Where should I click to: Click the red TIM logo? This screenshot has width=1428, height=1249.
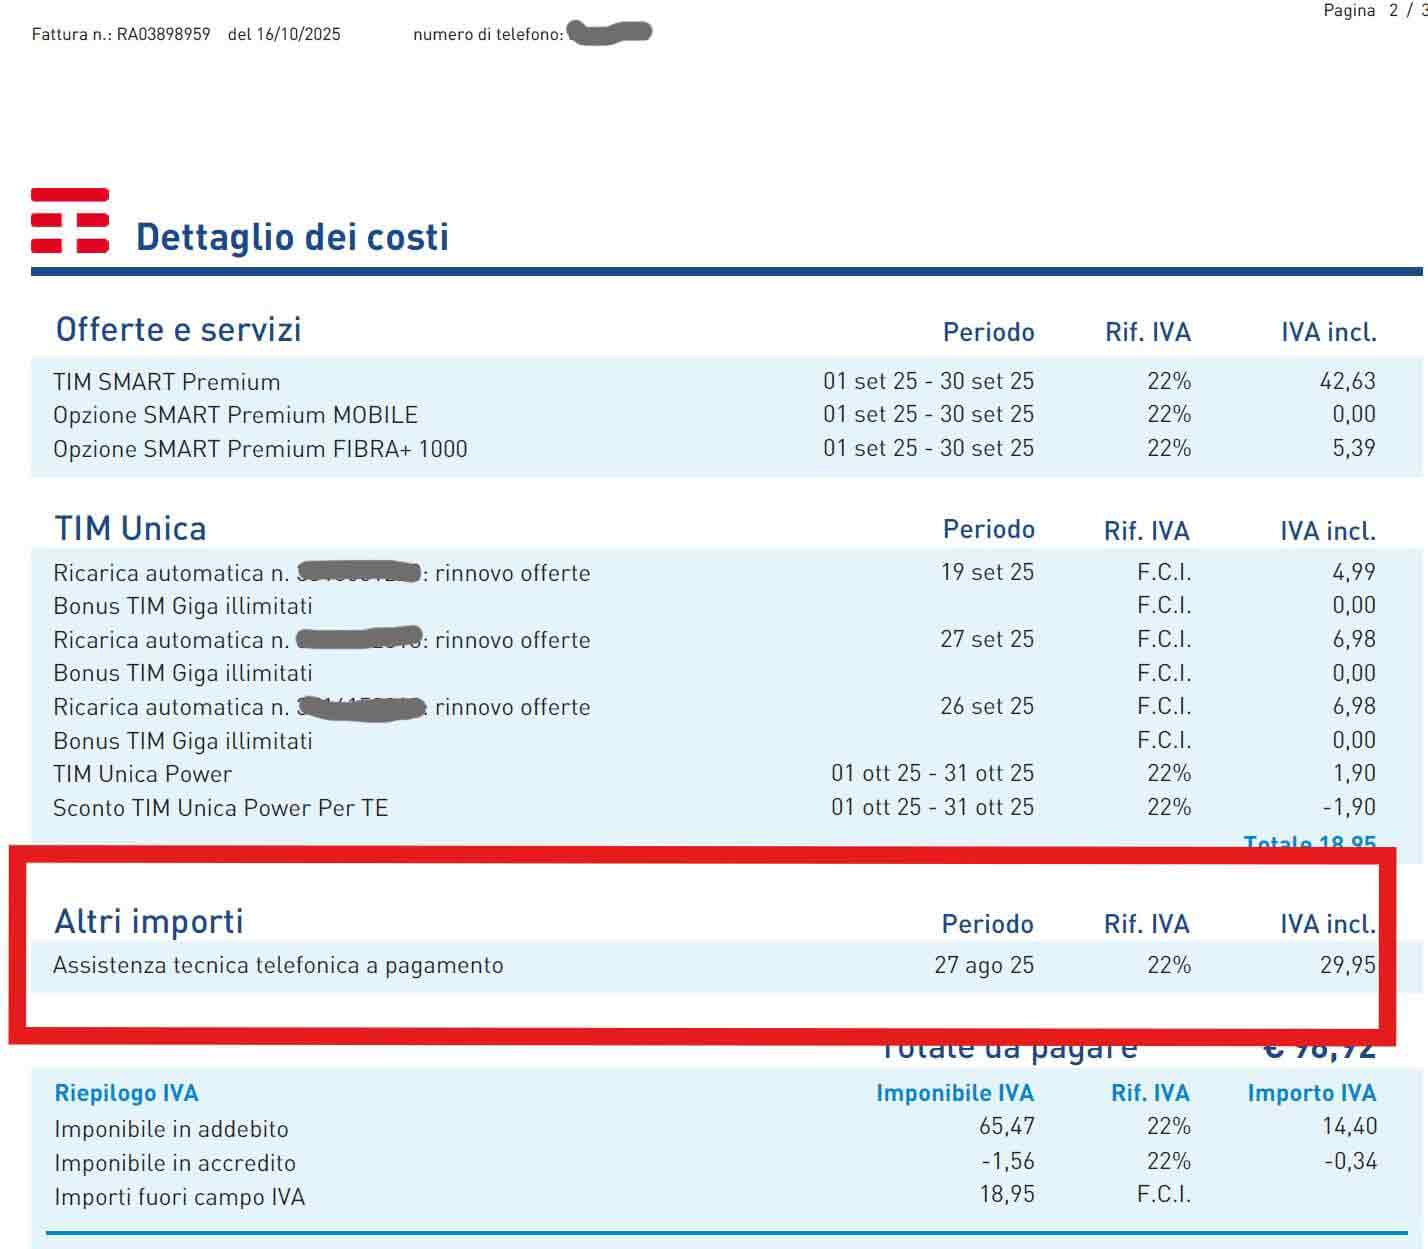coord(70,220)
